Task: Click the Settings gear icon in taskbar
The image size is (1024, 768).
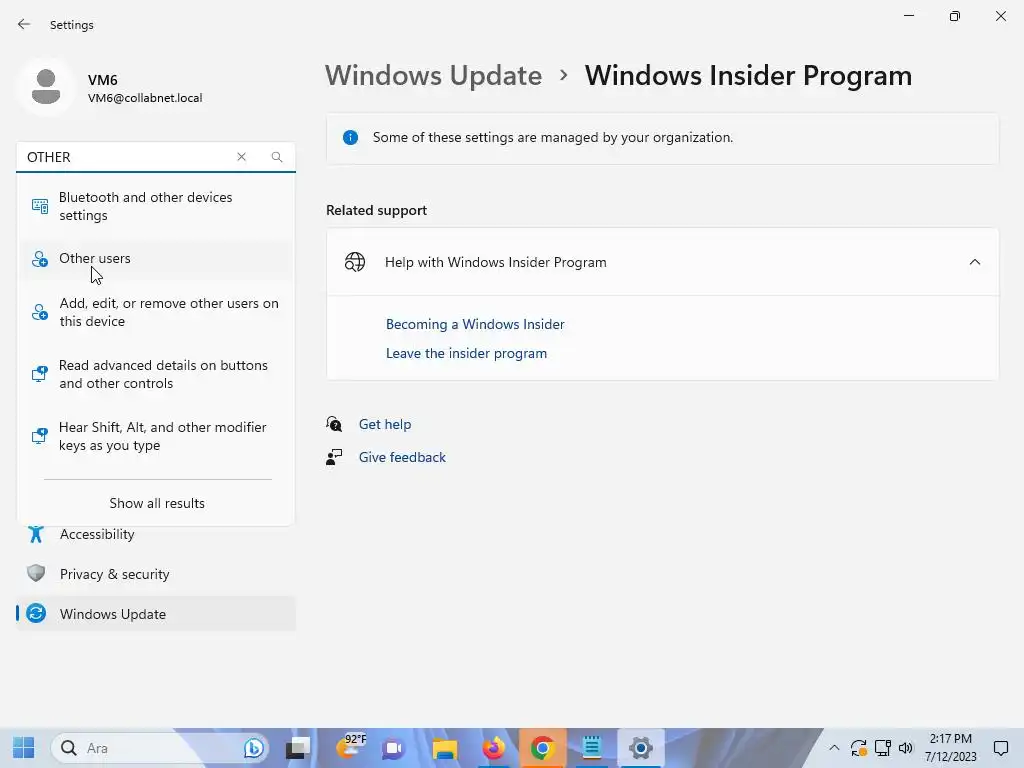Action: [641, 748]
